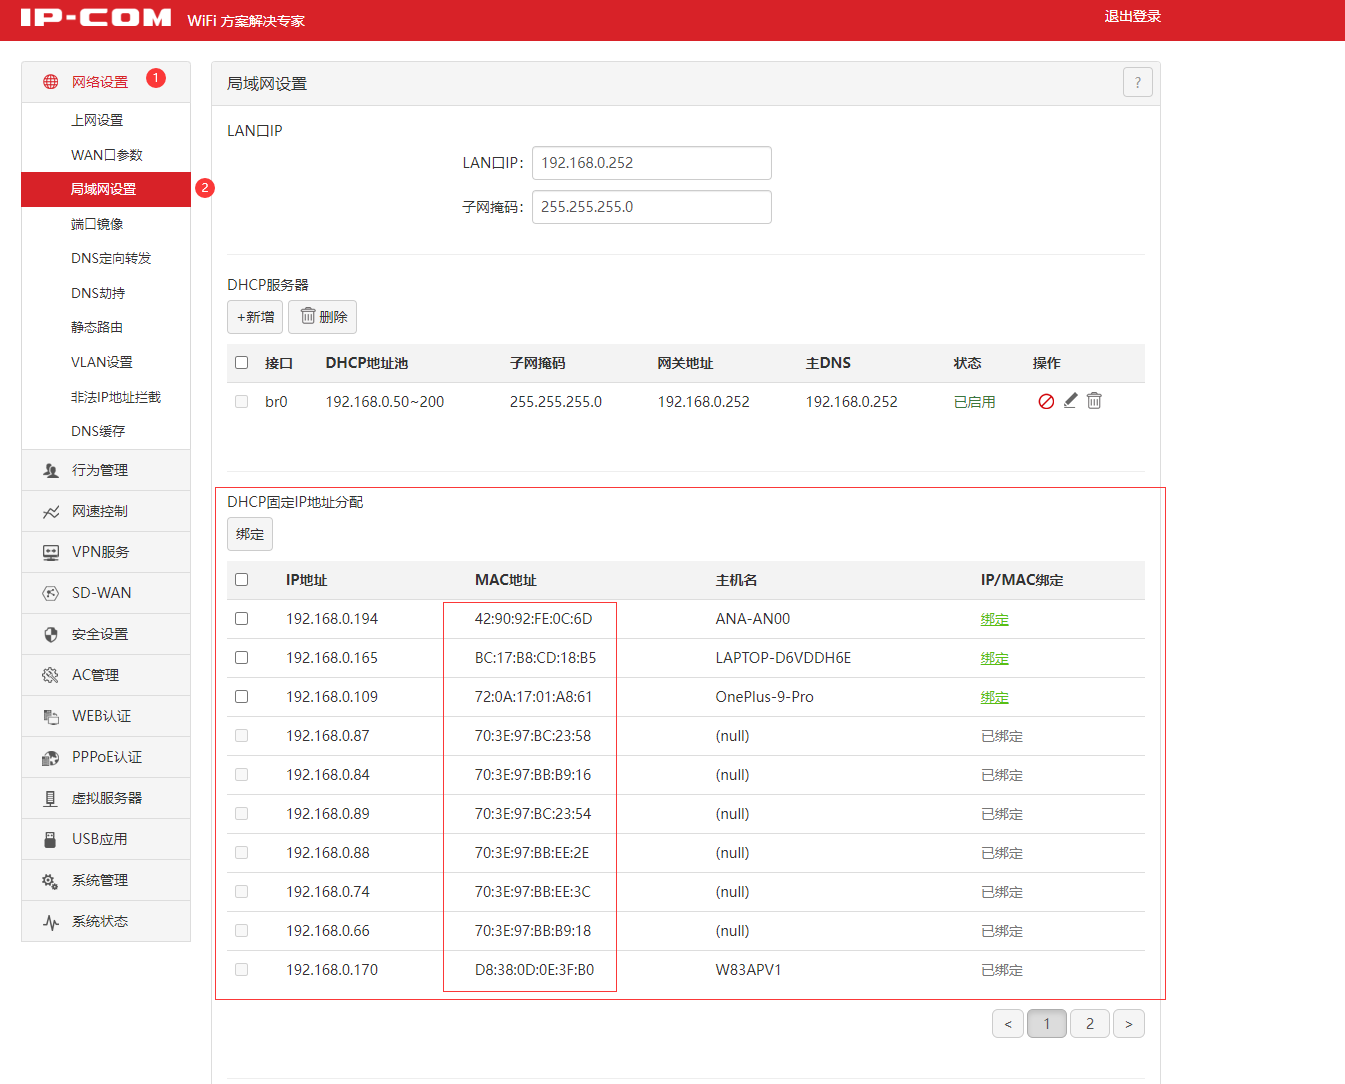Open help with the question mark icon

(1138, 82)
